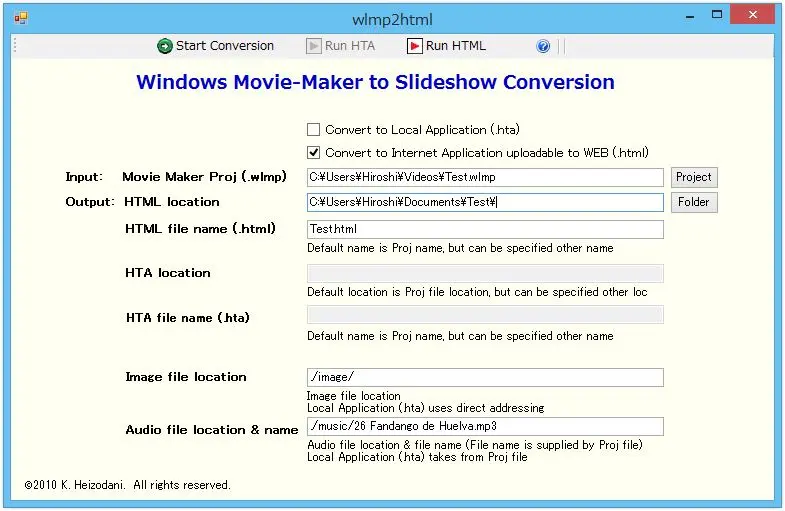Uncheck Convert to Internet Application (.html) checkbox
Viewport: 785px width, 511px height.
pos(314,153)
